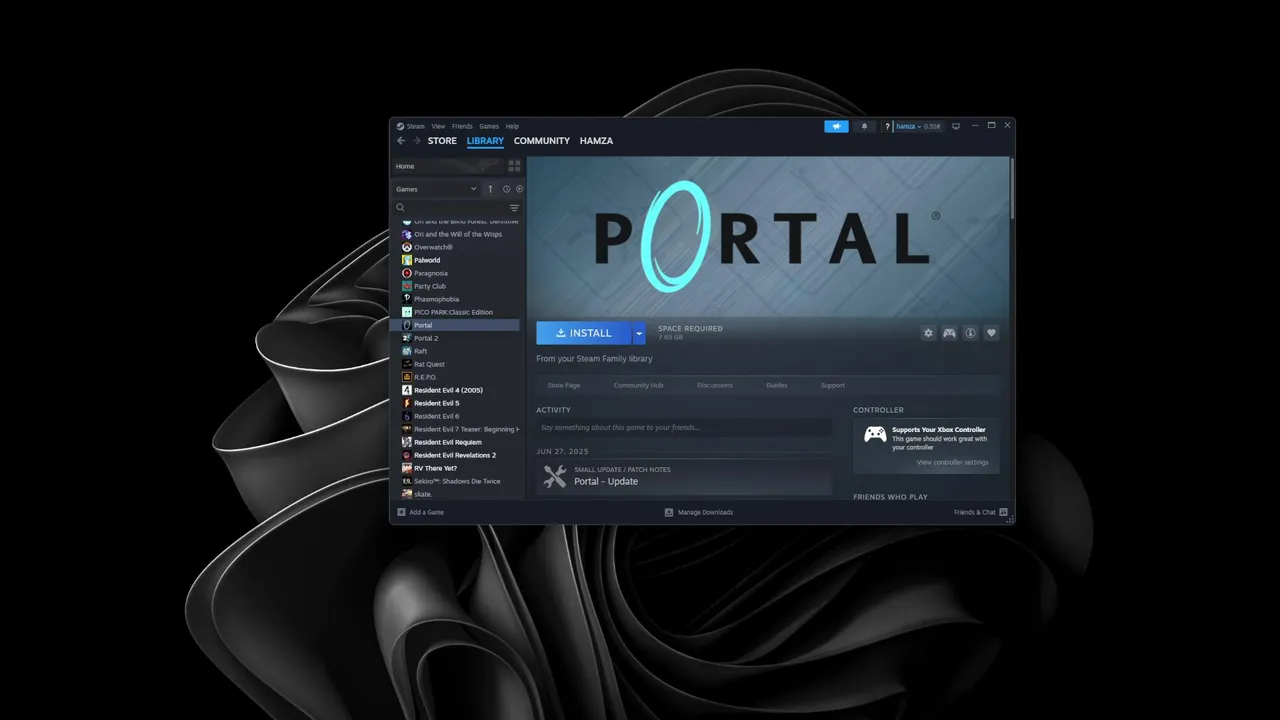
Task: Expand the Games collection dropdown
Action: [436, 189]
